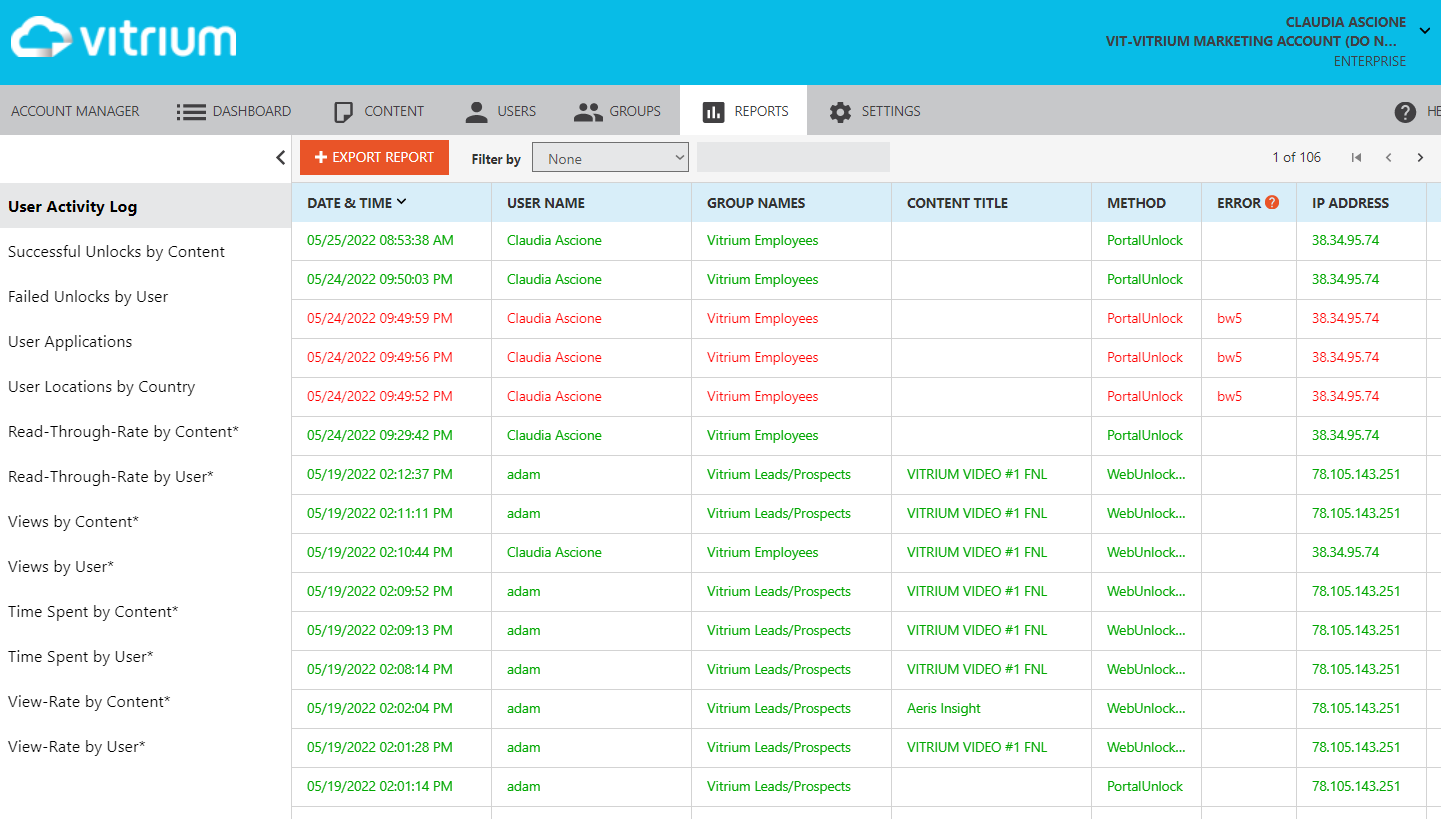This screenshot has width=1441, height=819.
Task: Click the IP Address column header
Action: 1350,203
